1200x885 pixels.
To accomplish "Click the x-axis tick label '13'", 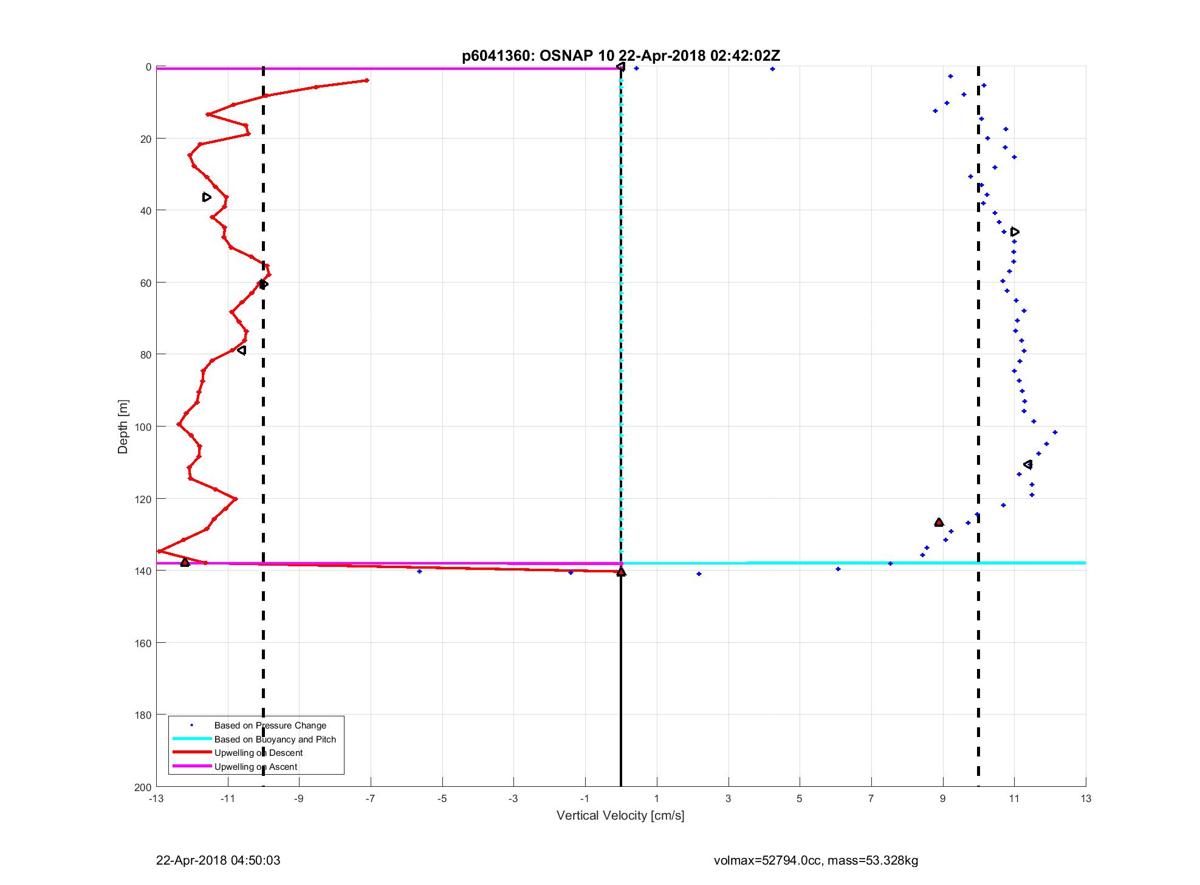I will tap(1086, 799).
